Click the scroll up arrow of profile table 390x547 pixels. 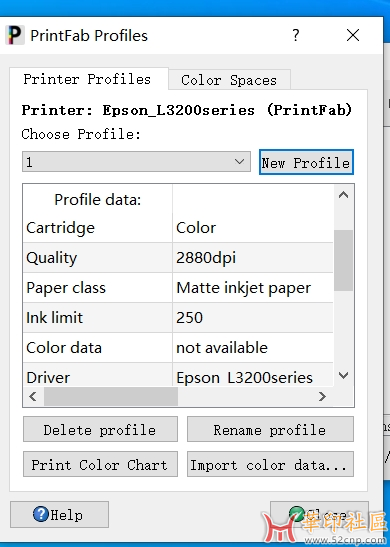343,195
